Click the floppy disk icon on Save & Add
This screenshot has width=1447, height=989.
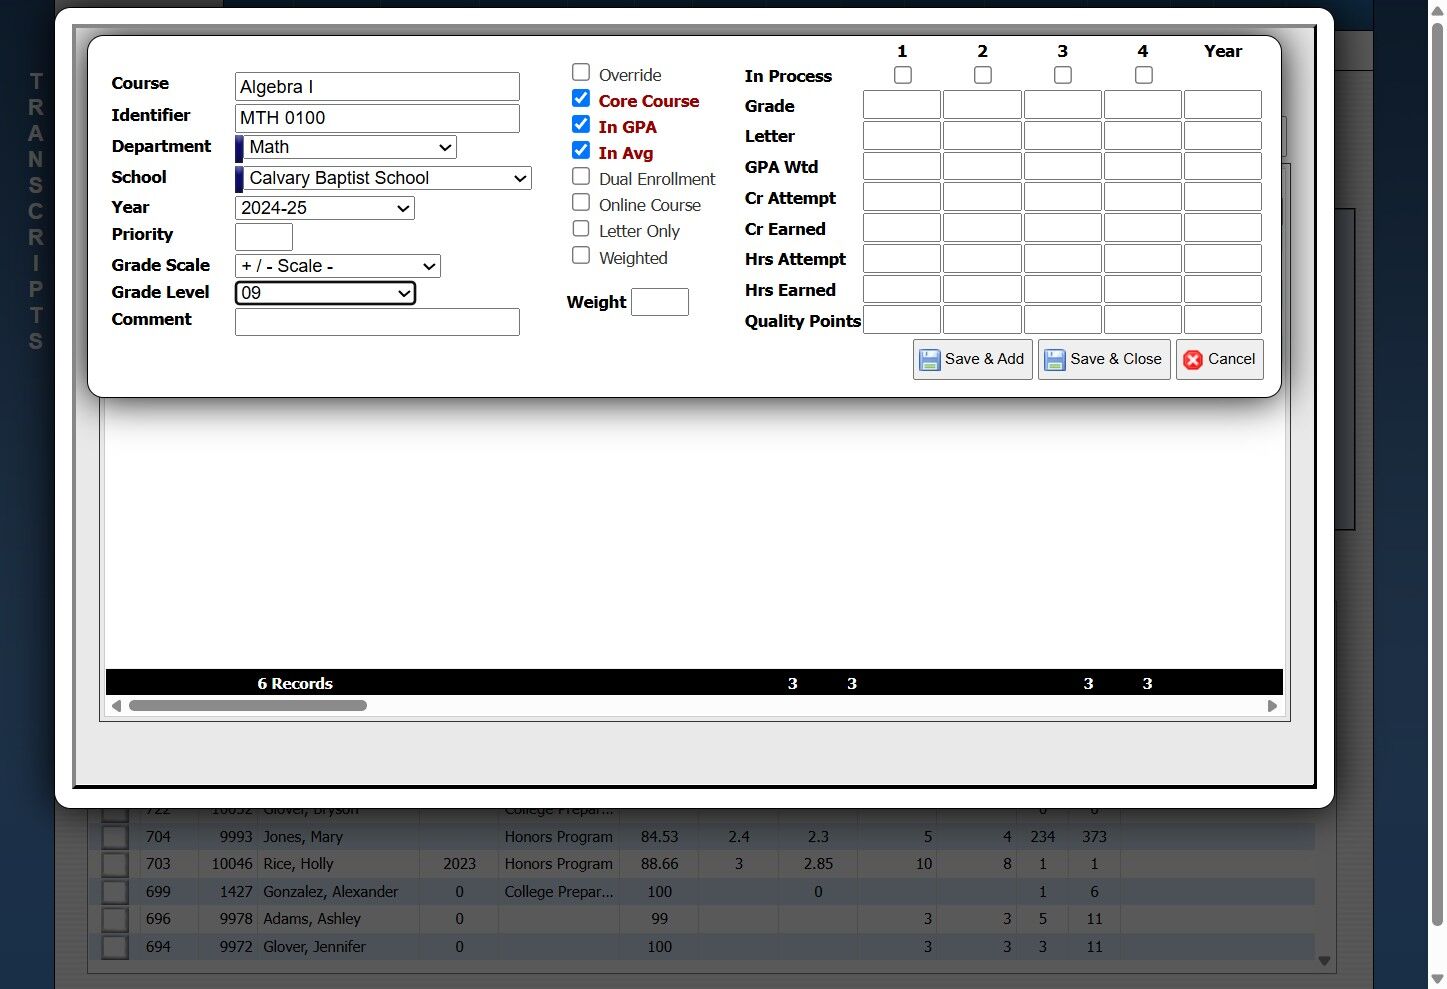[x=930, y=360]
